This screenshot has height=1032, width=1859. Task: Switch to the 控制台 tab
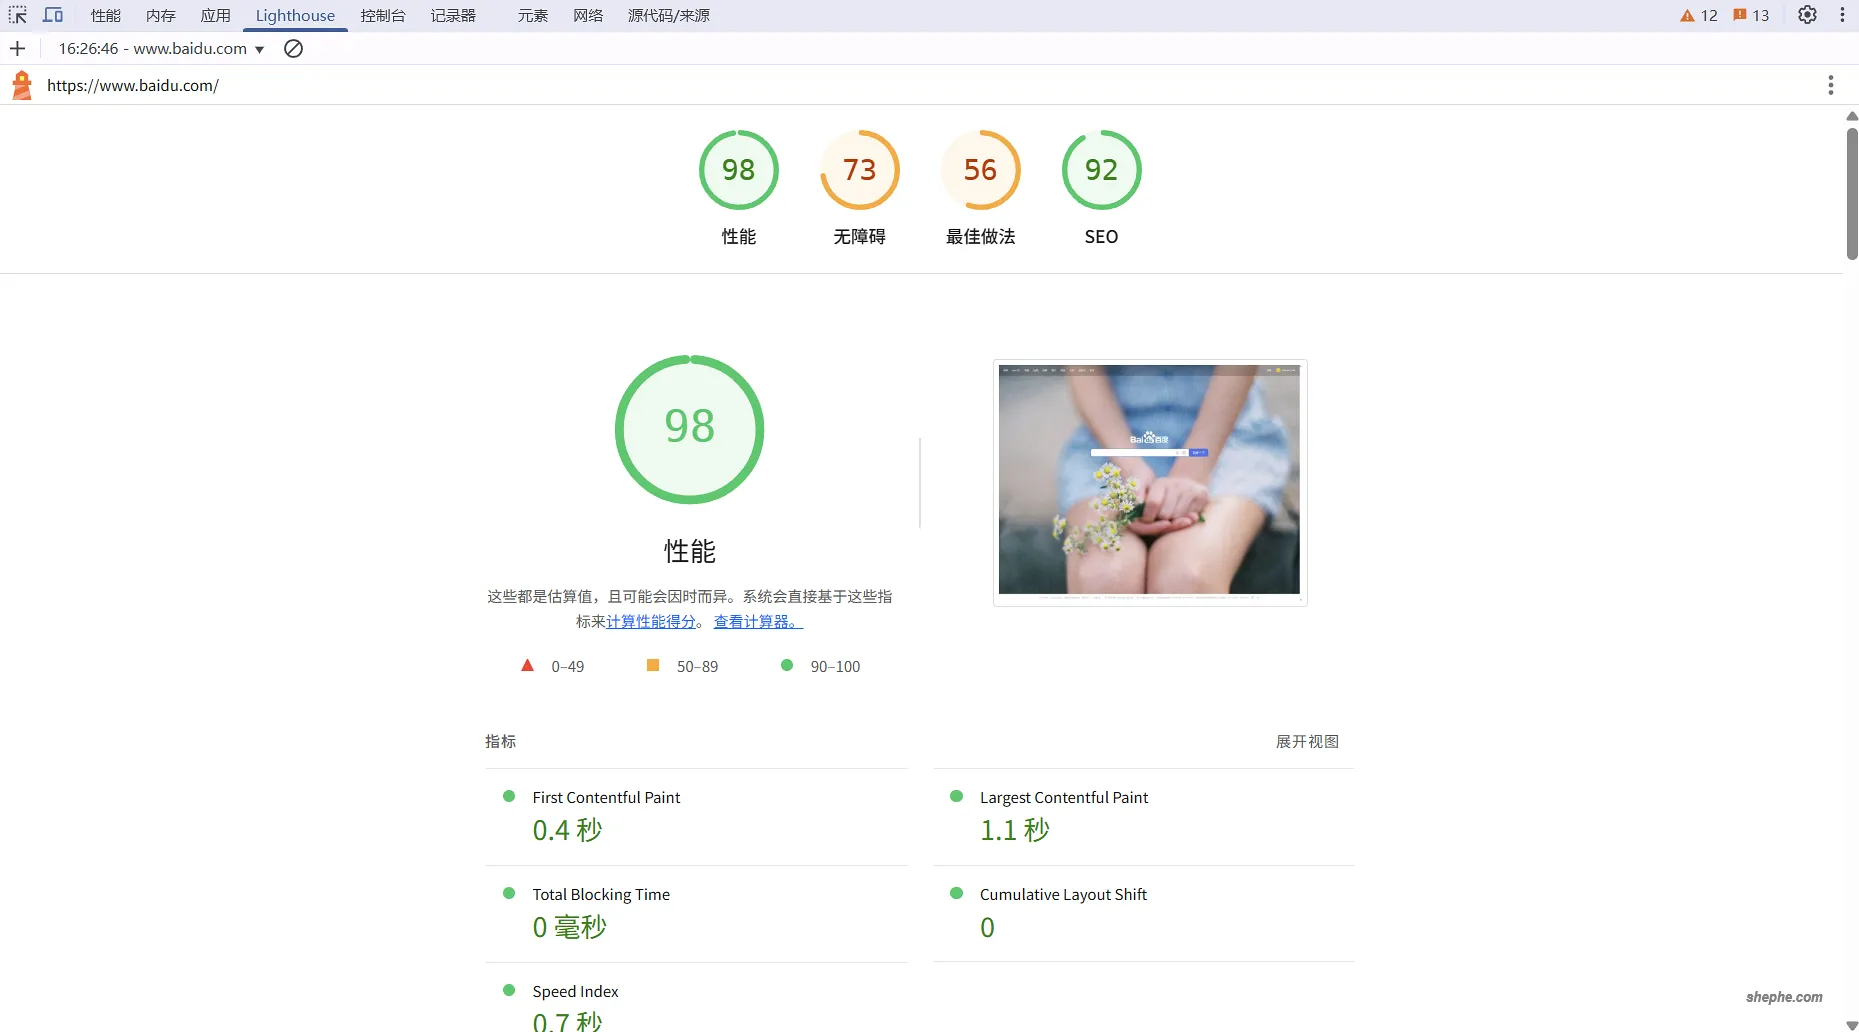tap(383, 15)
